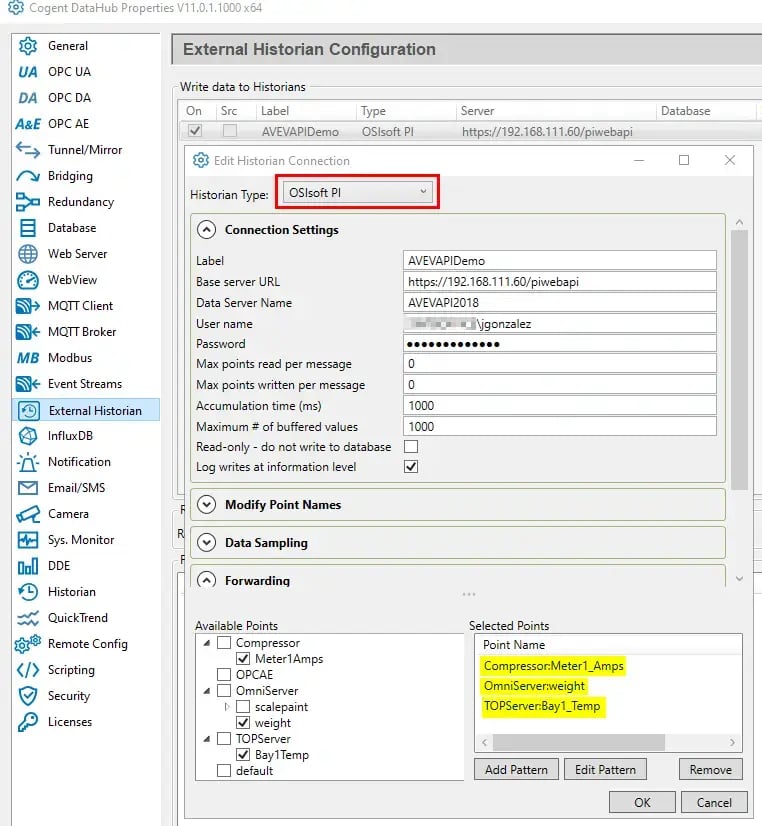Viewport: 762px width, 826px height.
Task: Open the Historian Type dropdown
Action: coord(356,192)
